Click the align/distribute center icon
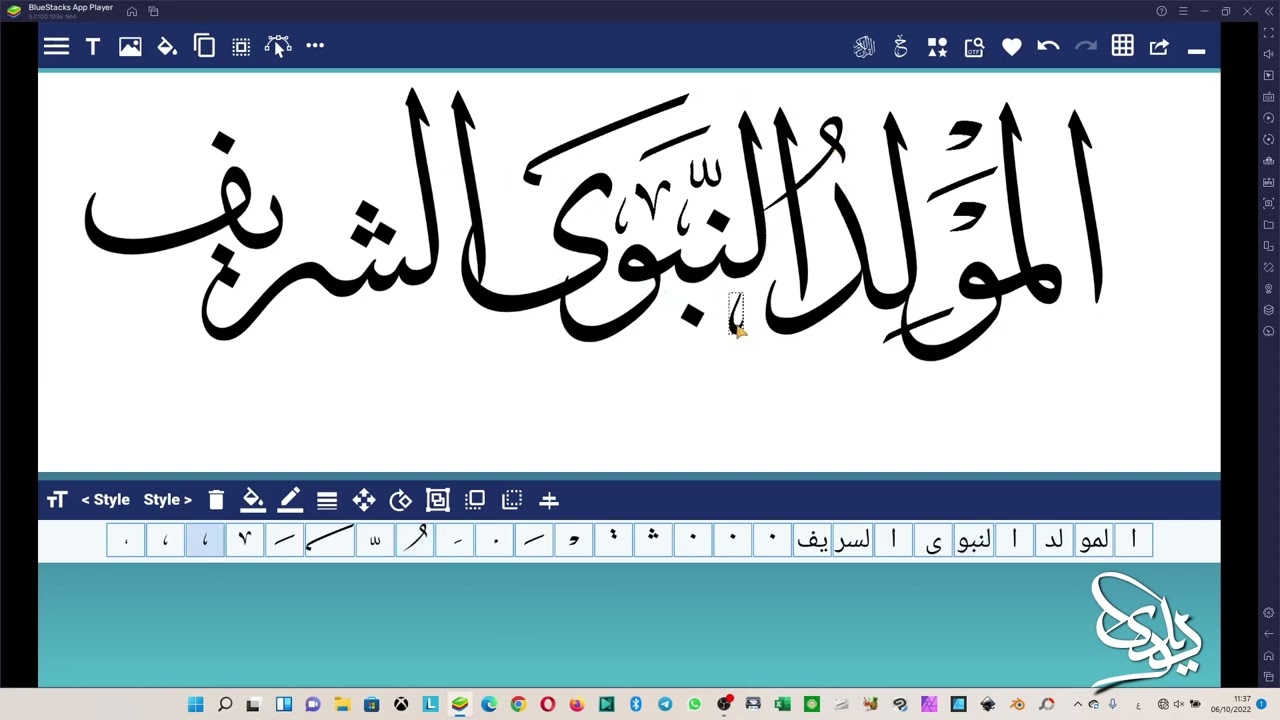This screenshot has height=720, width=1280. coord(549,500)
